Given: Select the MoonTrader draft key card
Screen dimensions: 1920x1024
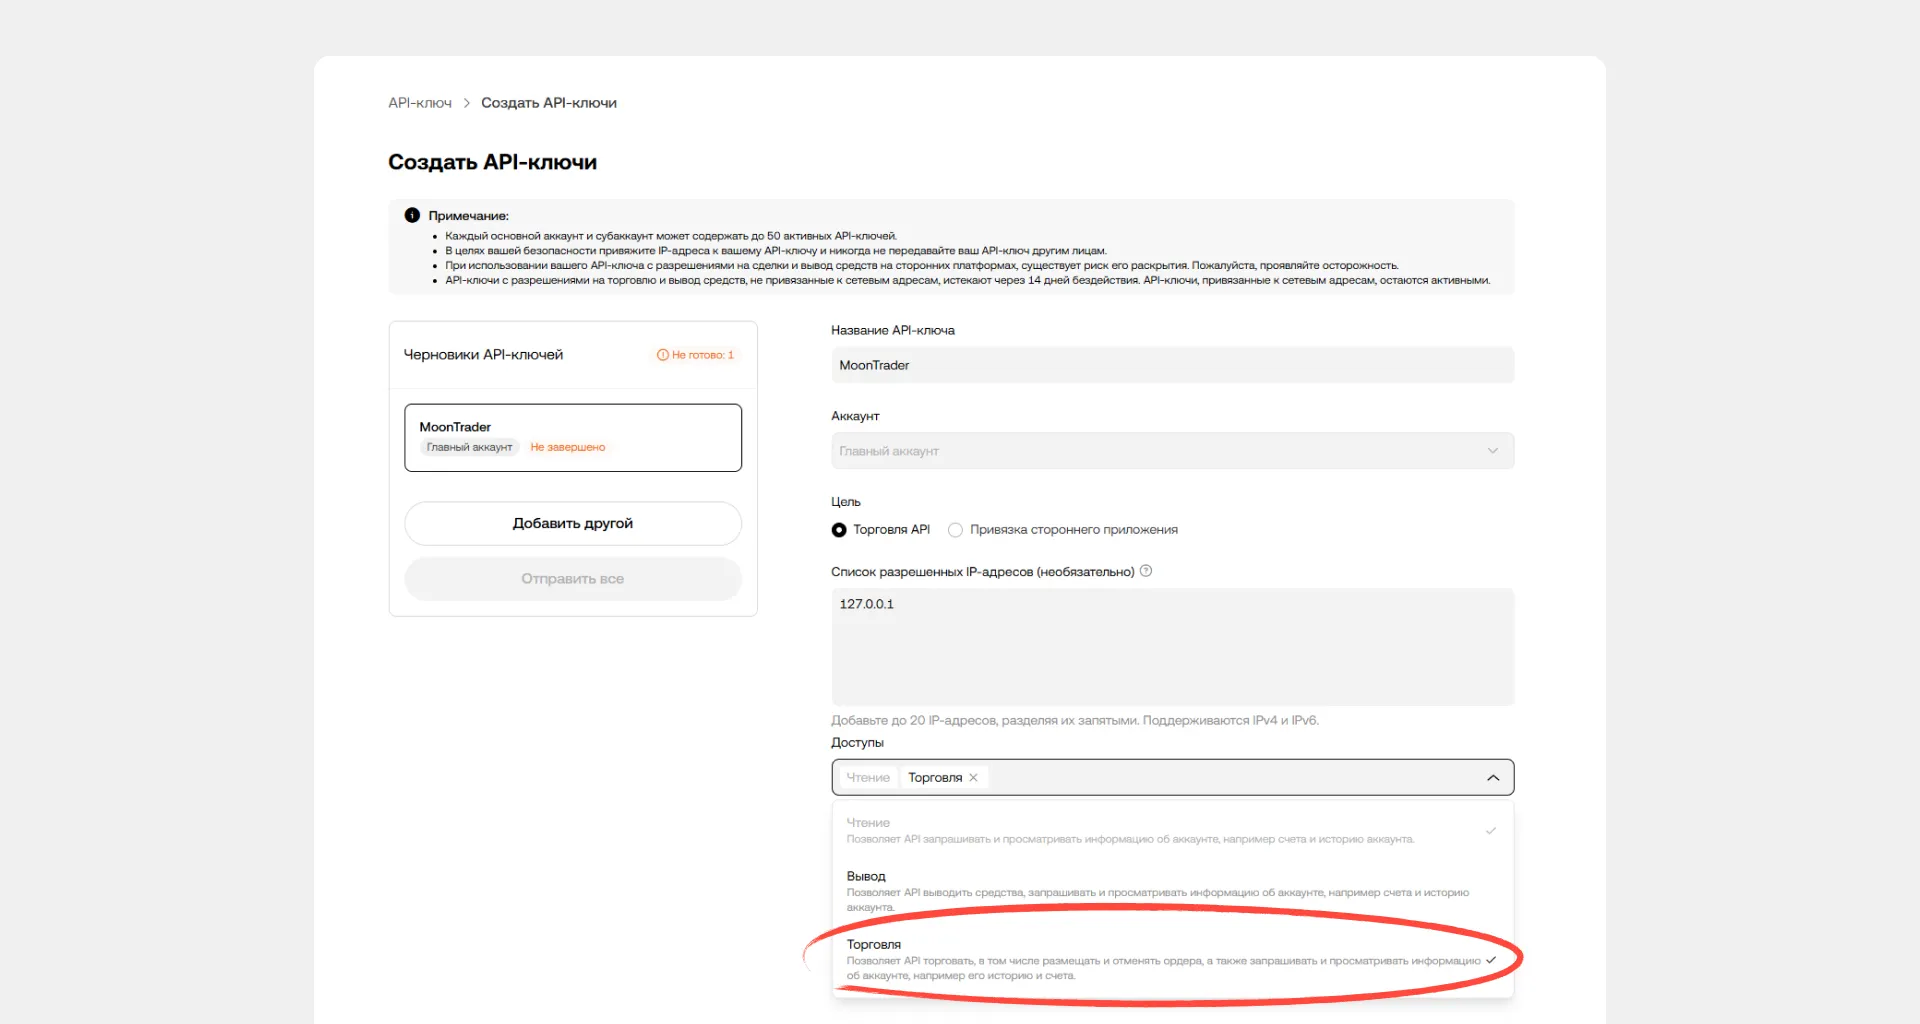Looking at the screenshot, I should pos(572,437).
